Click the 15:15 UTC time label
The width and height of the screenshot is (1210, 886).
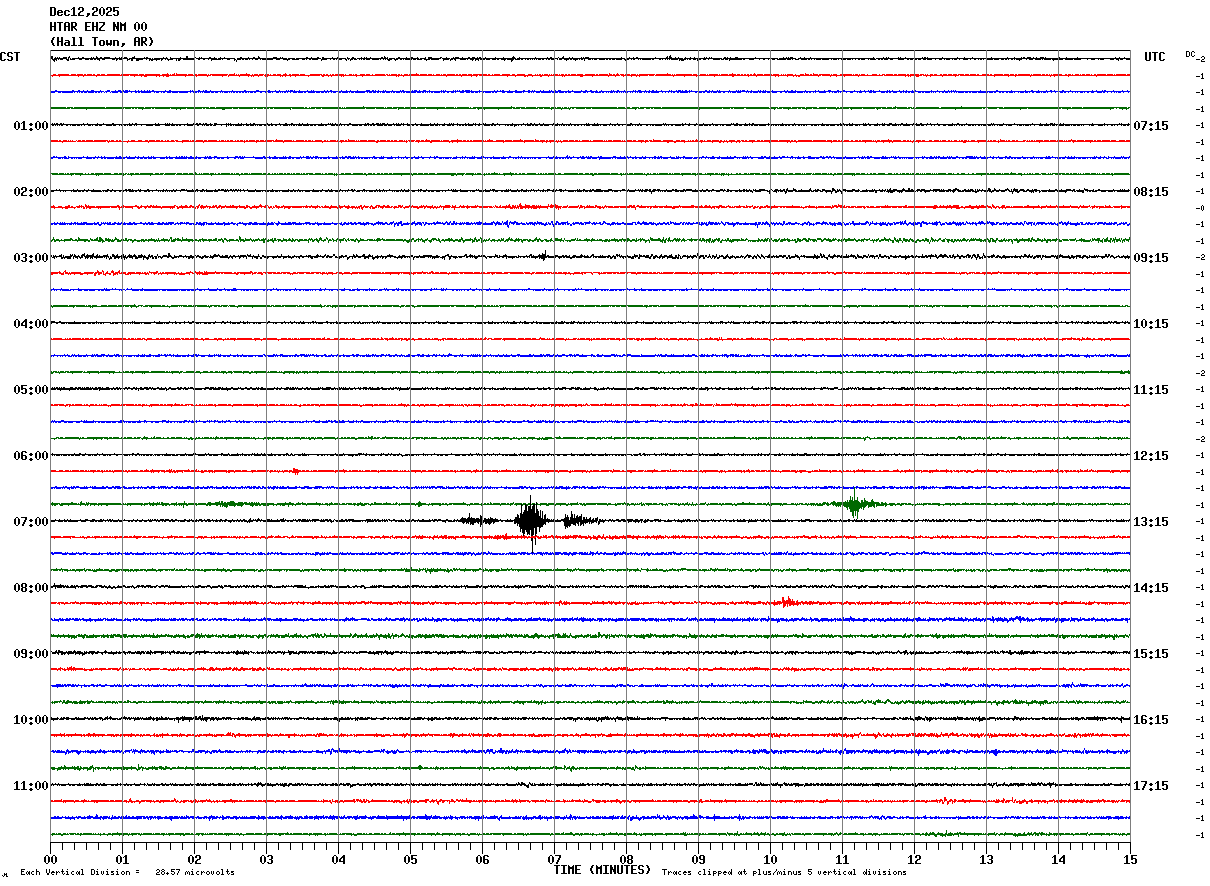(x=1151, y=654)
